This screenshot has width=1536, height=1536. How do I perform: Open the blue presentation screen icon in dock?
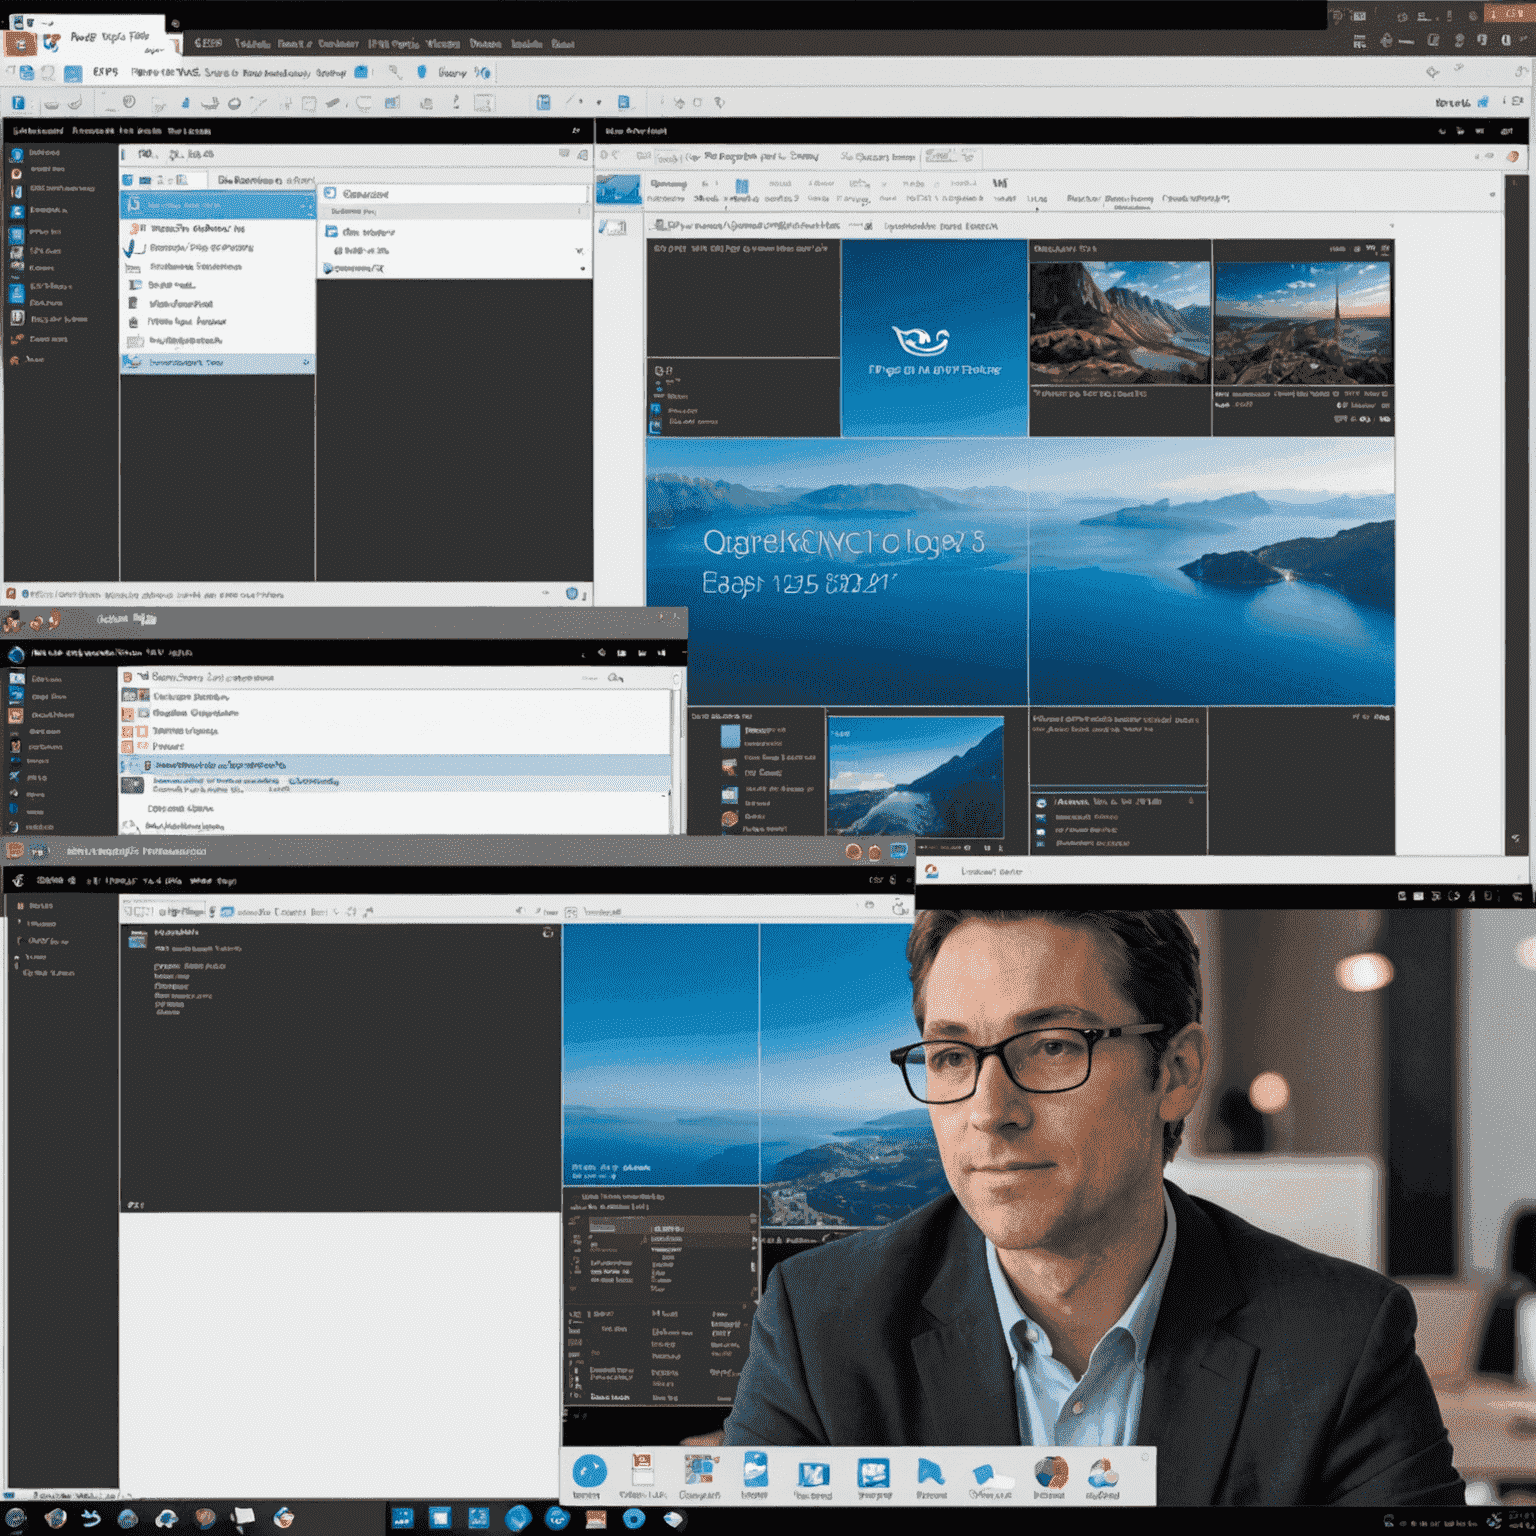873,1473
